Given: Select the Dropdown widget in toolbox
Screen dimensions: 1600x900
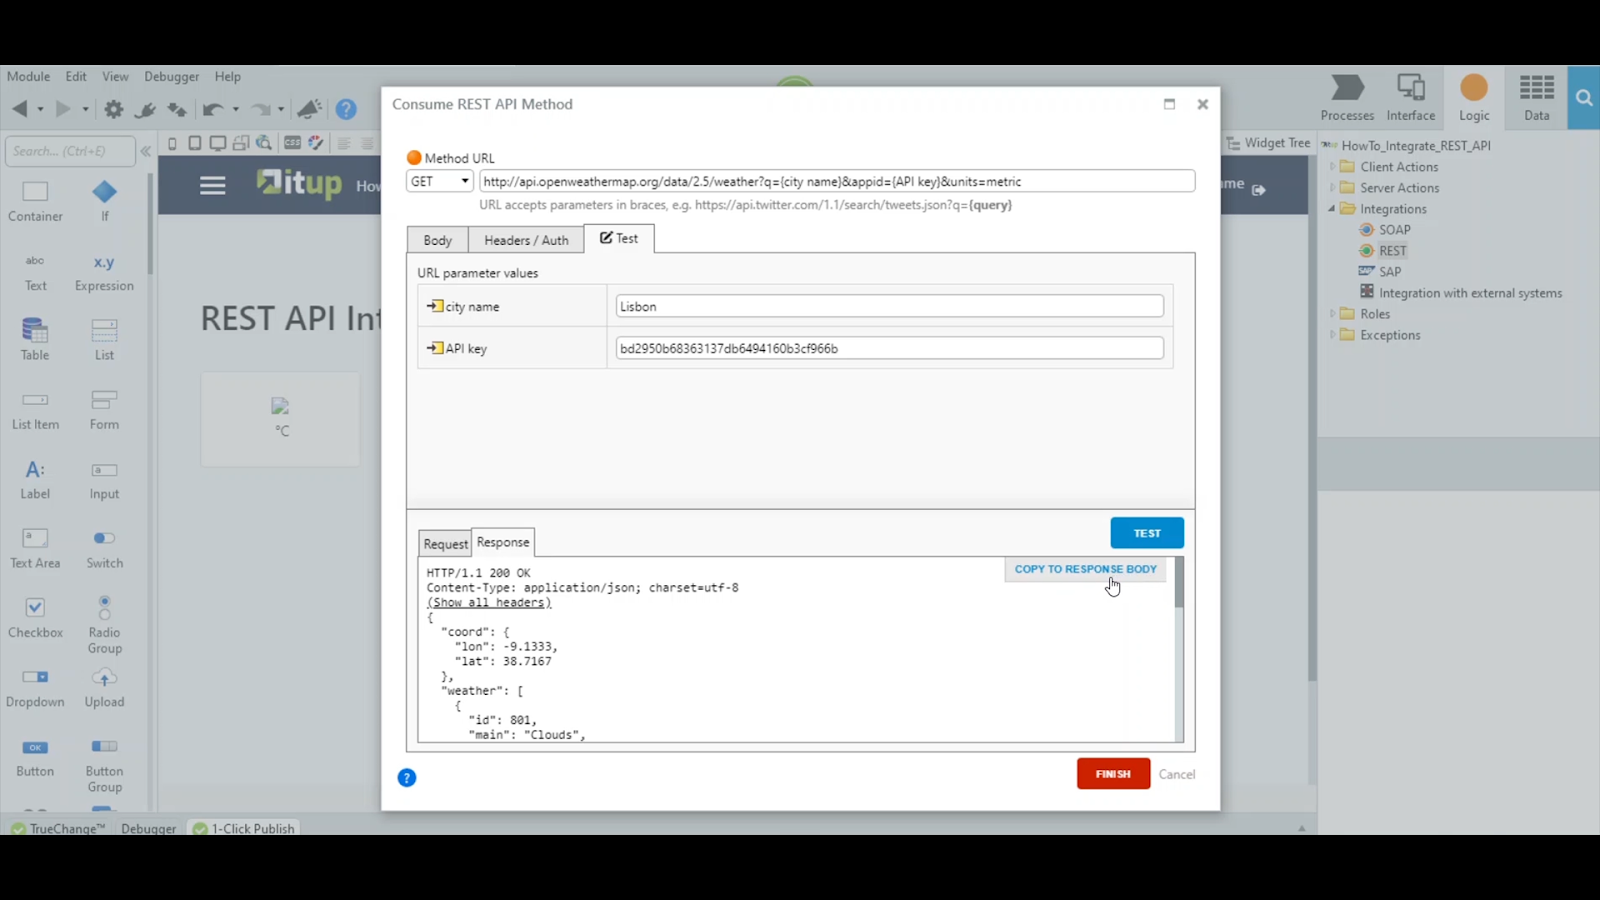Looking at the screenshot, I should coord(35,687).
